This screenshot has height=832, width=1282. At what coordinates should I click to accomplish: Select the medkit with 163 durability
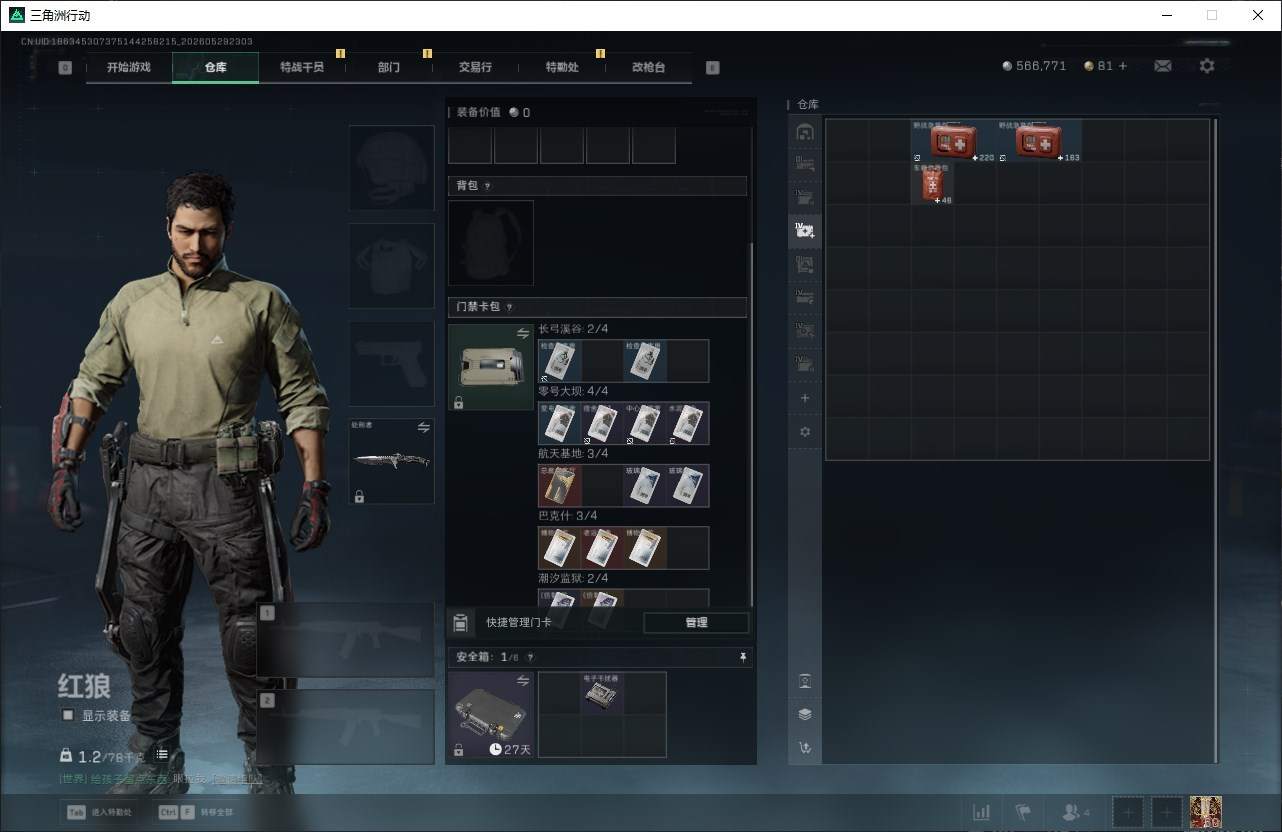(x=1039, y=141)
